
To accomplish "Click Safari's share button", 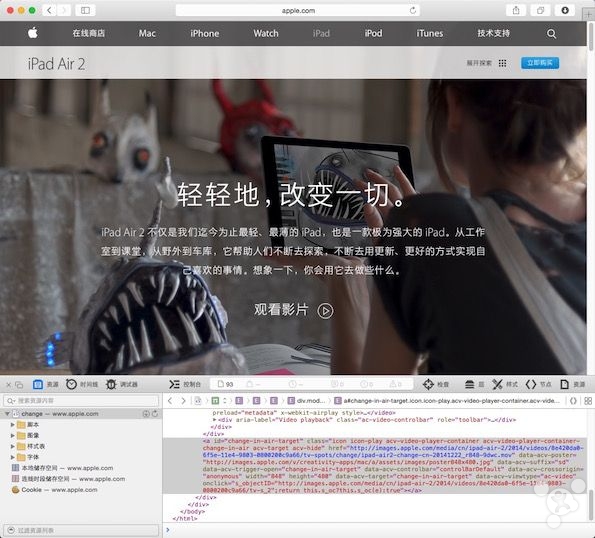I will pos(516,11).
